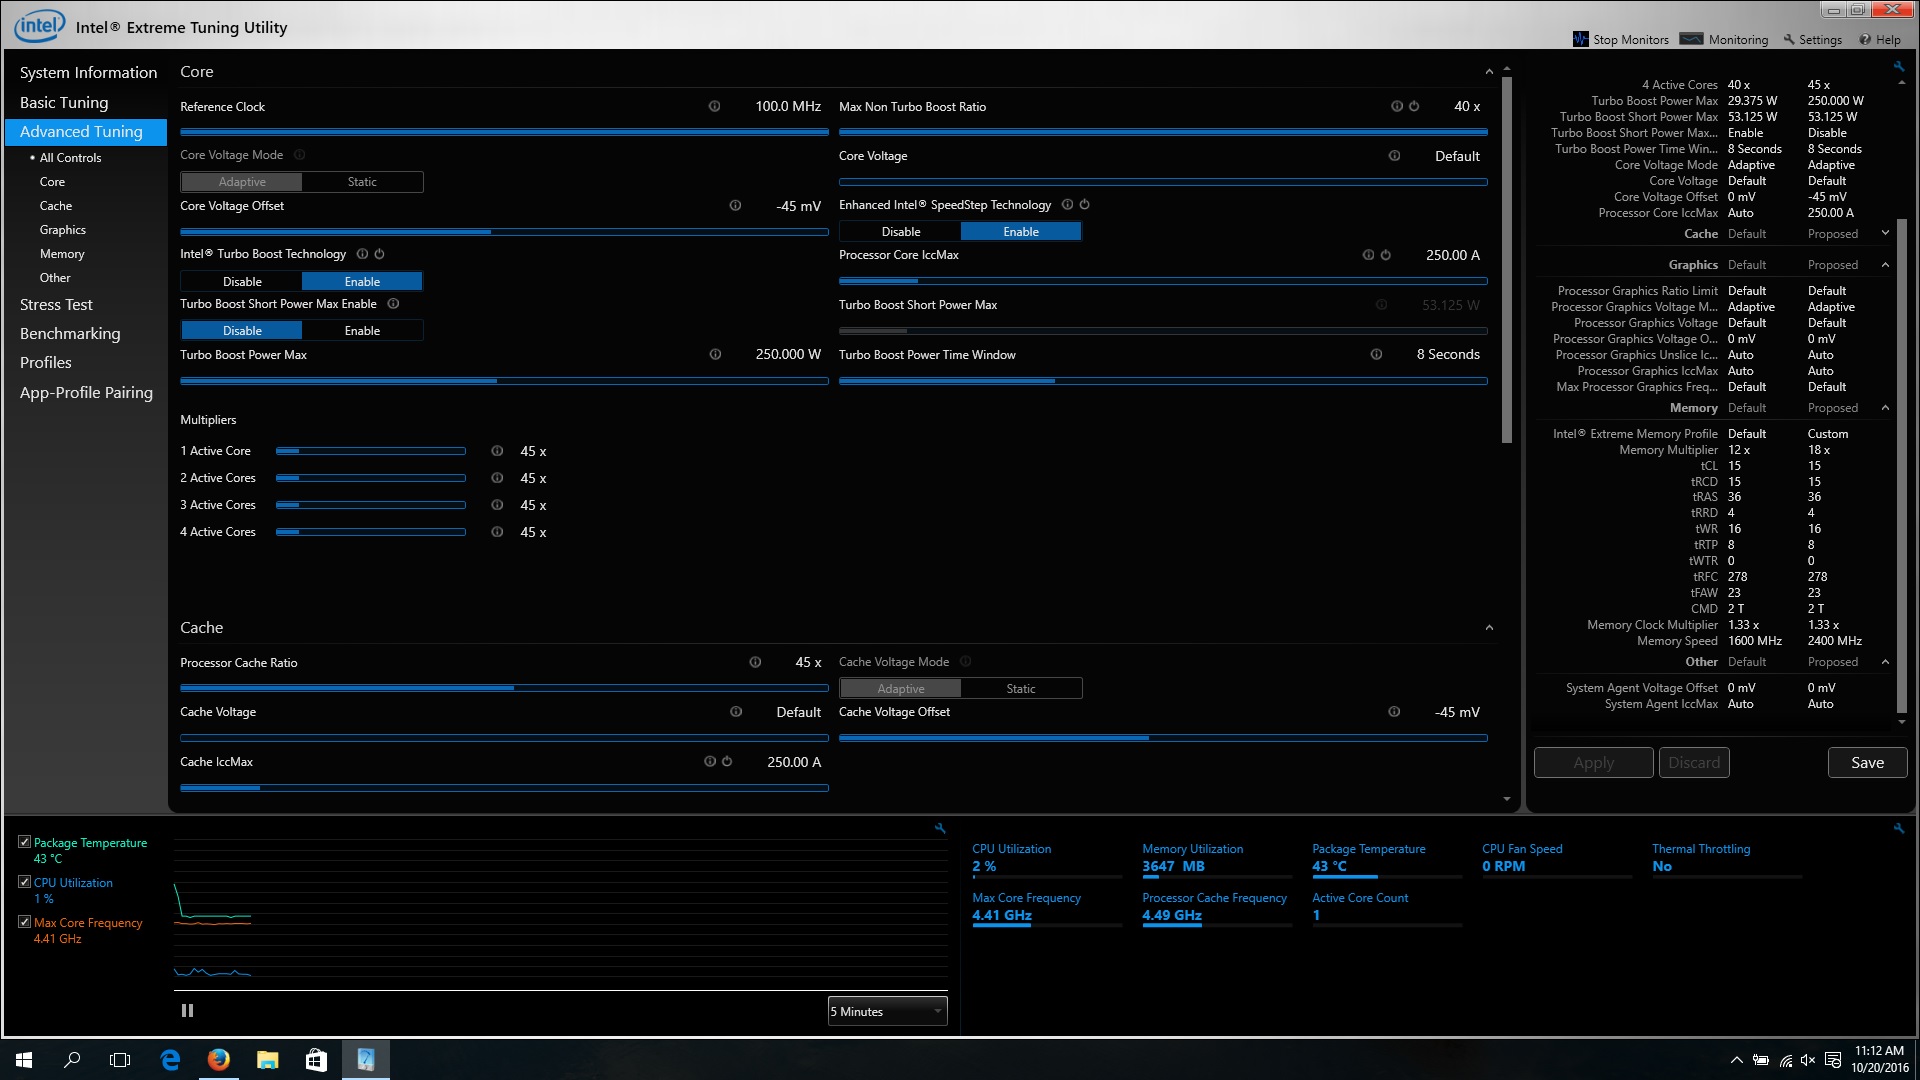
Task: Click info icon for Cache Voltage Offset
Action: point(1393,712)
